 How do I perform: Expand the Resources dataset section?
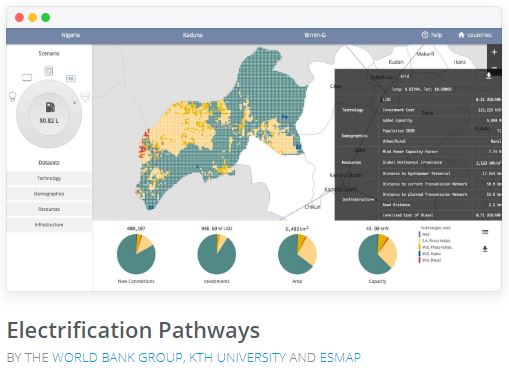click(x=49, y=209)
